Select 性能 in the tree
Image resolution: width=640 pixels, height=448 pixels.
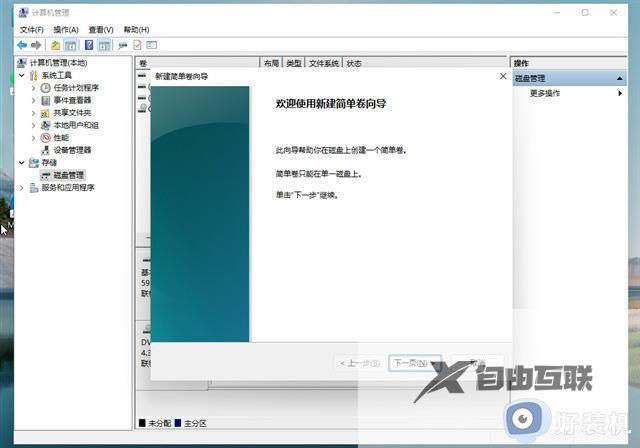pos(61,138)
